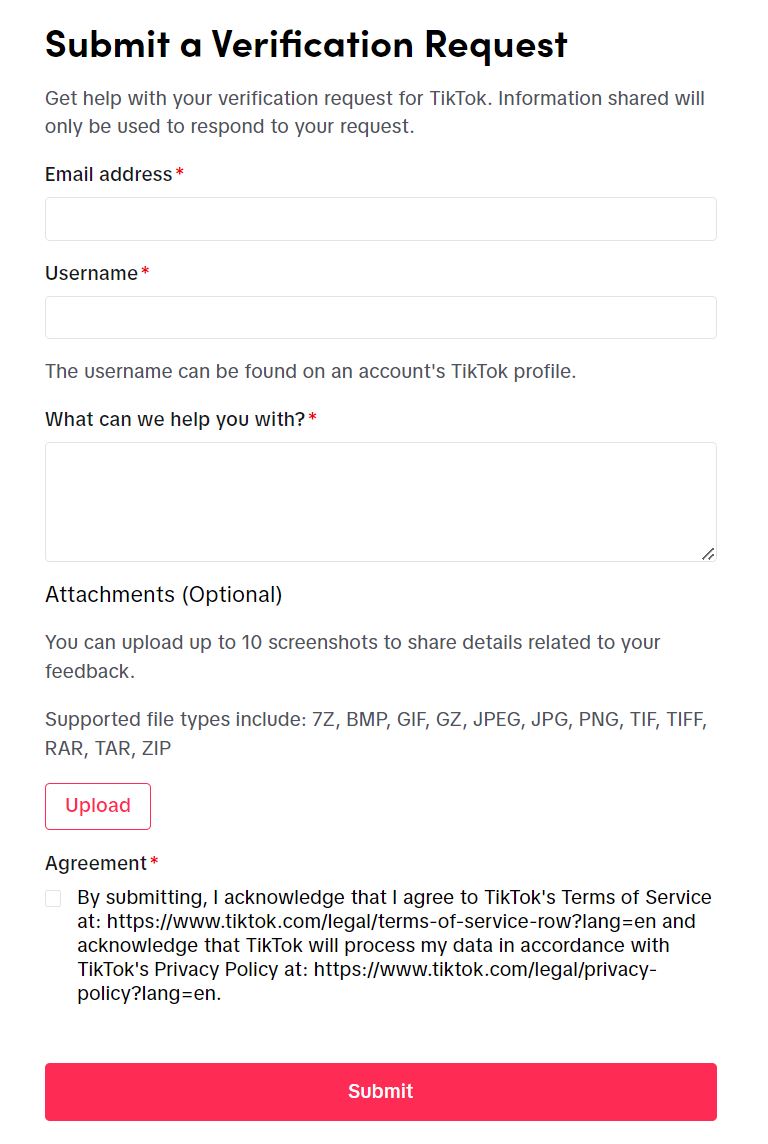Image resolution: width=768 pixels, height=1144 pixels.
Task: Click the textarea resize handle
Action: [x=708, y=553]
